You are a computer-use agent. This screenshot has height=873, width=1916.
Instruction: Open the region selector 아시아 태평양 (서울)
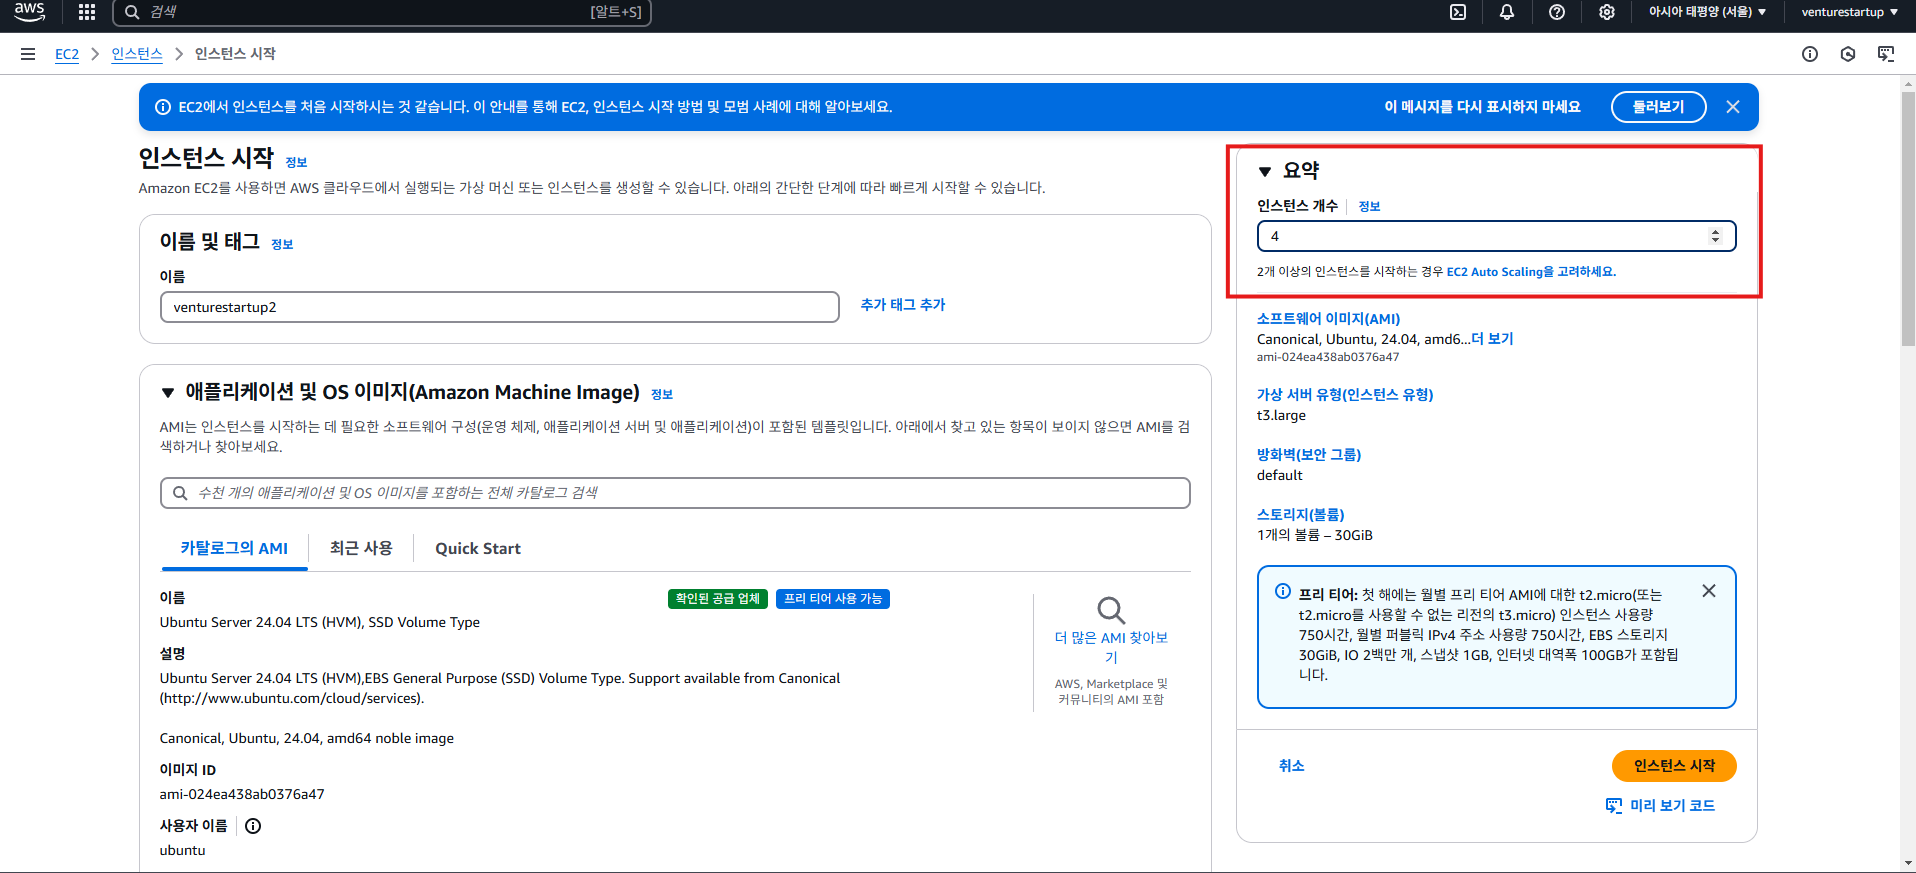click(x=1707, y=12)
